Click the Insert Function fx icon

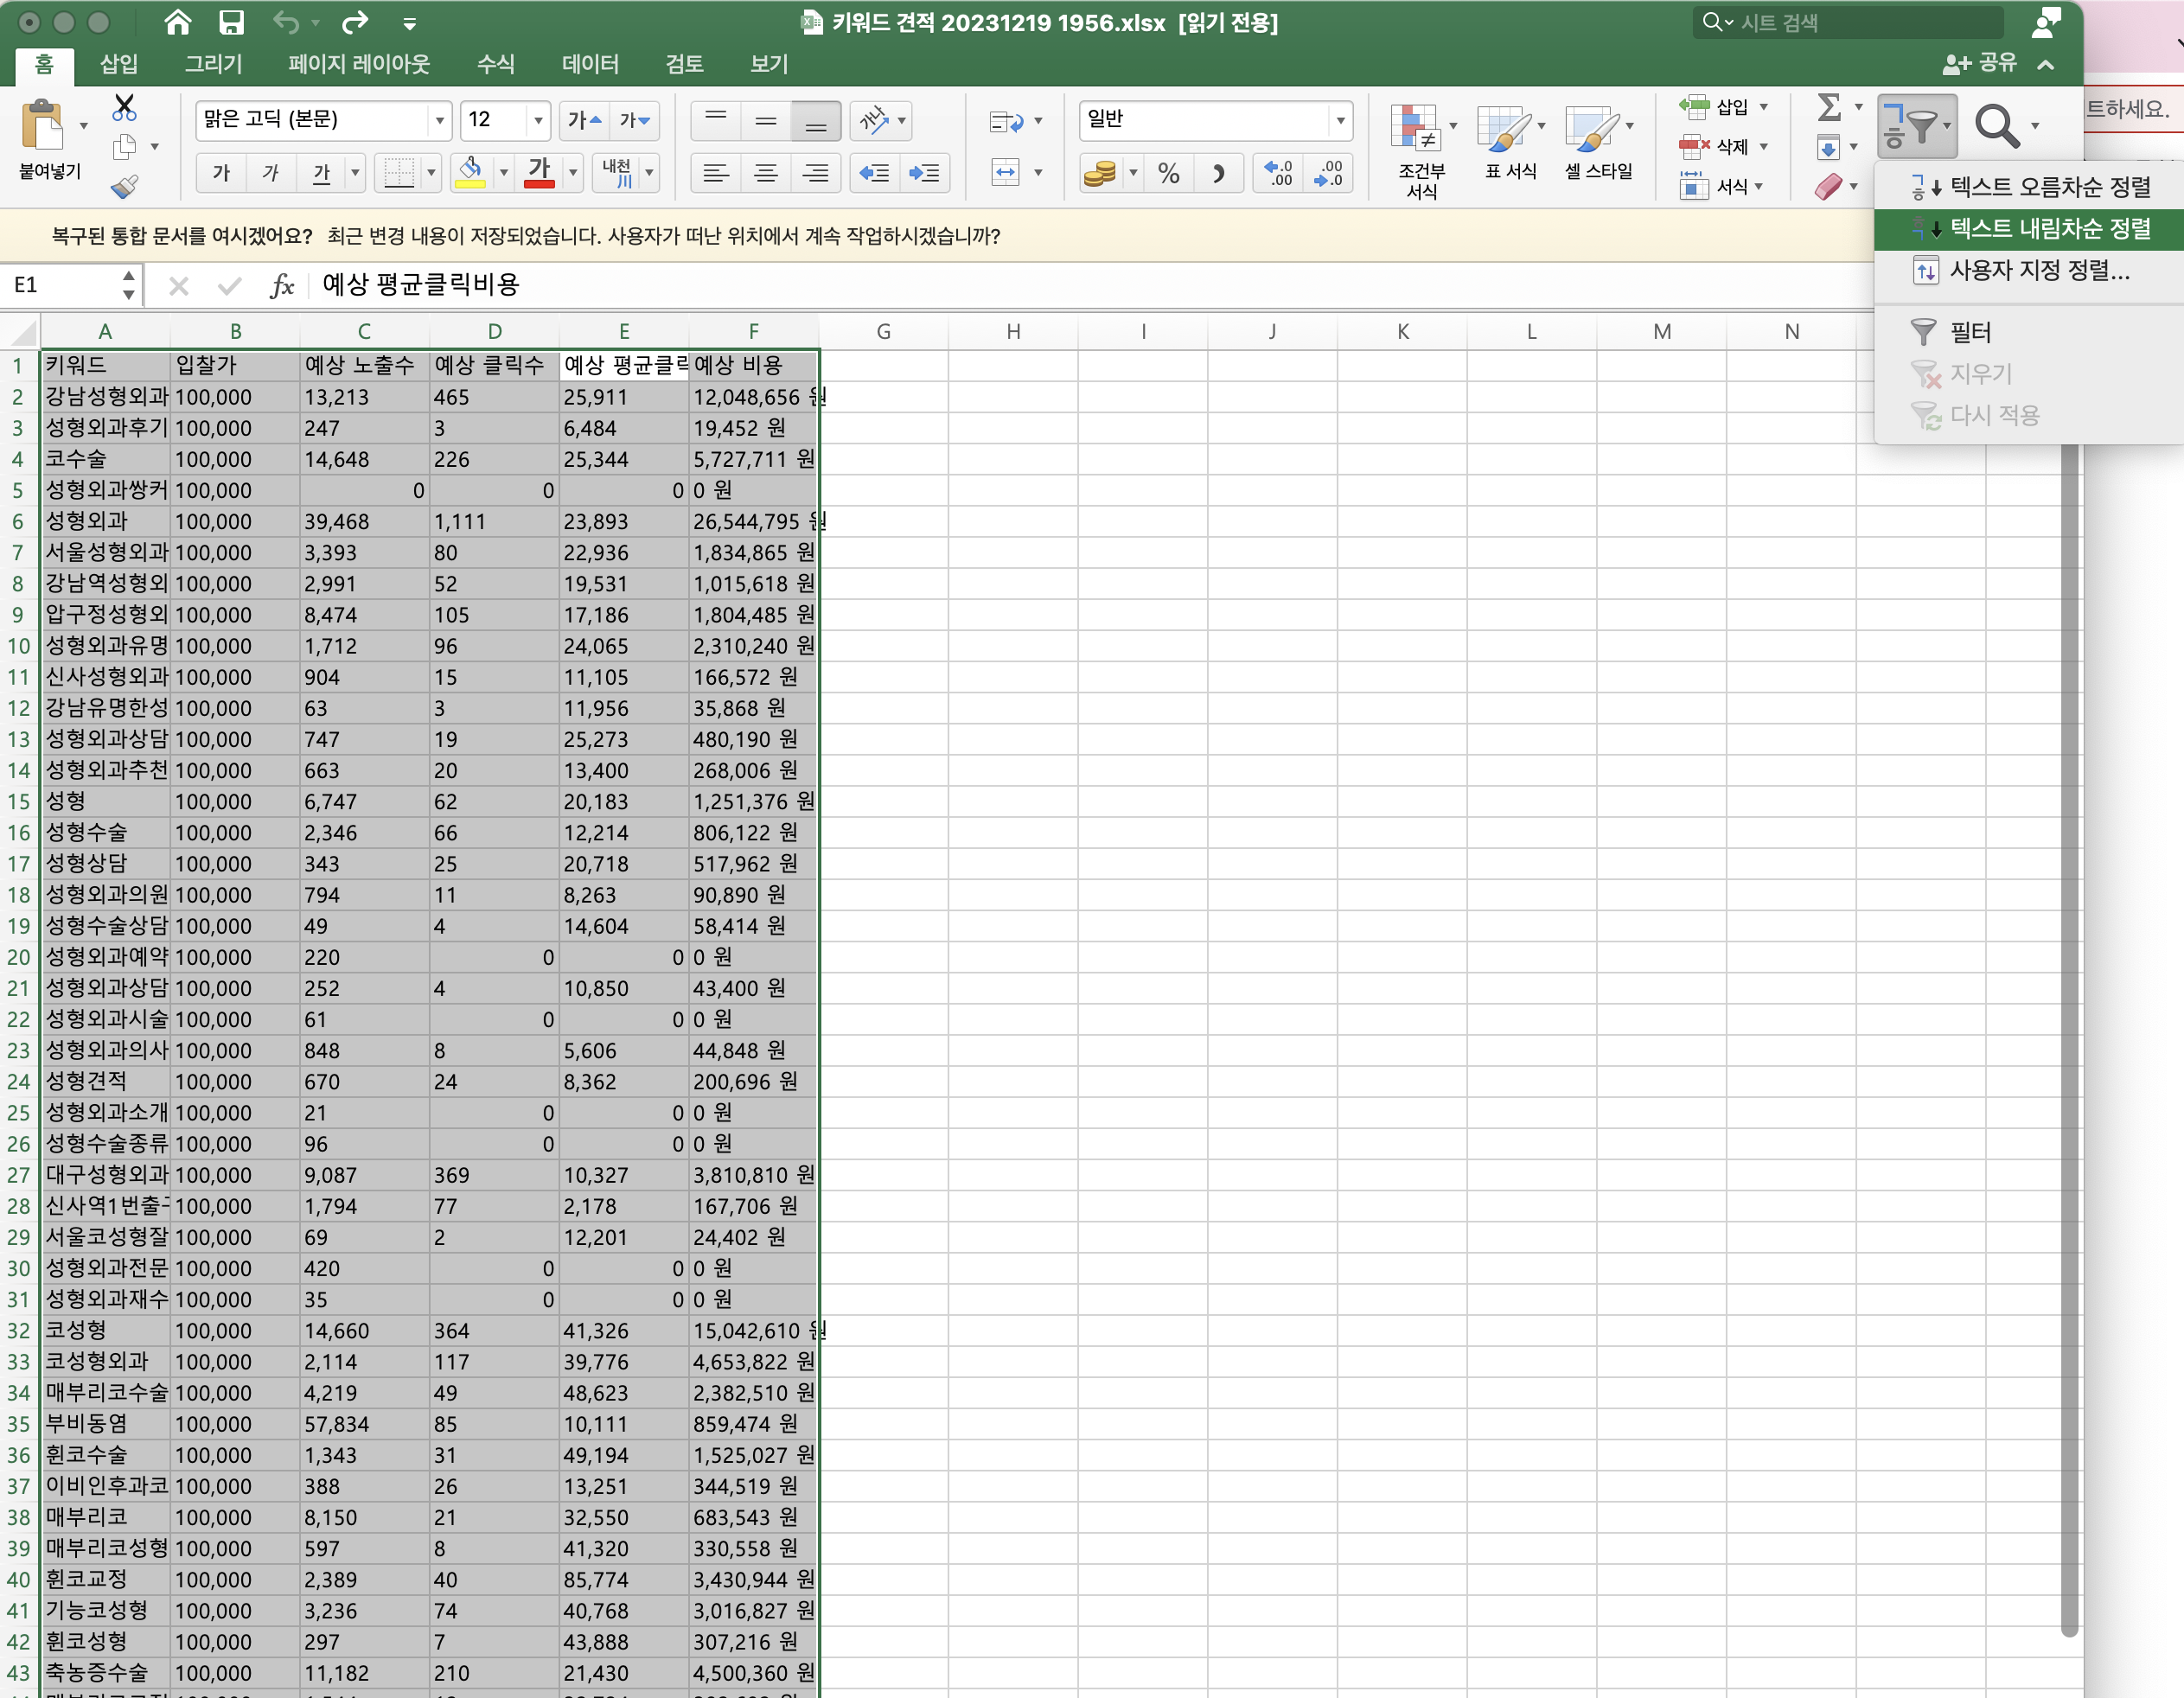pyautogui.click(x=282, y=286)
